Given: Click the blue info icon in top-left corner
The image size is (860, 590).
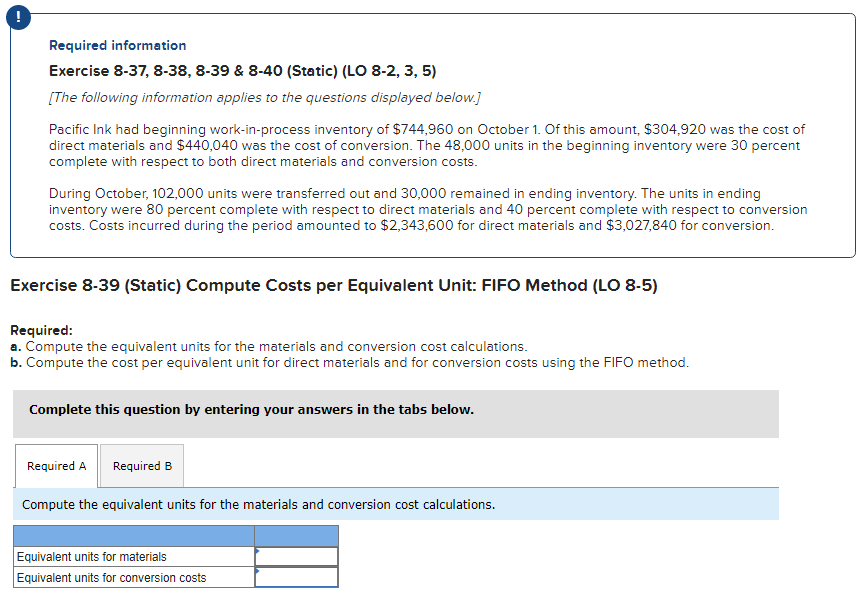Looking at the screenshot, I should point(18,17).
